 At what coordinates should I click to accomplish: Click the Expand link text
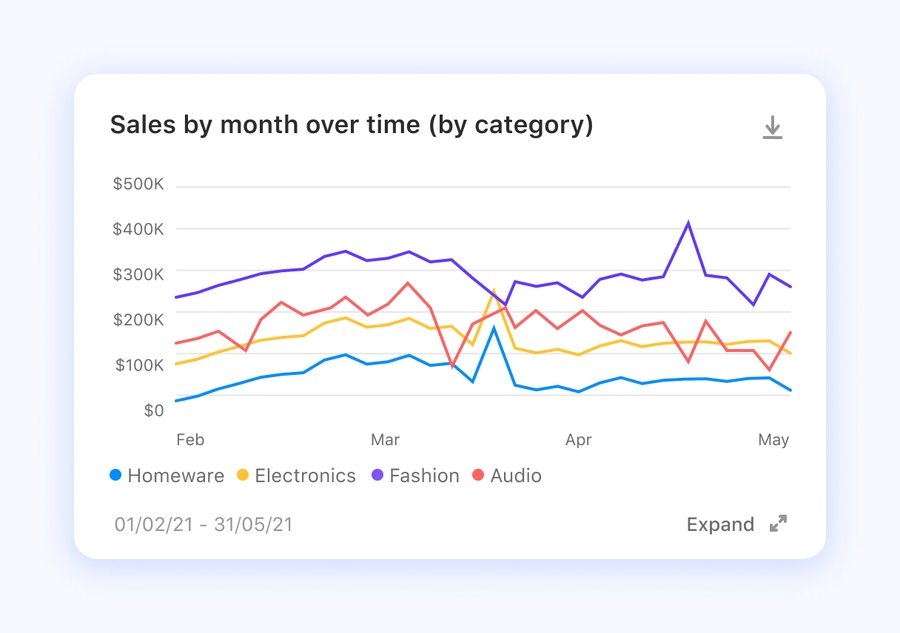(x=720, y=524)
